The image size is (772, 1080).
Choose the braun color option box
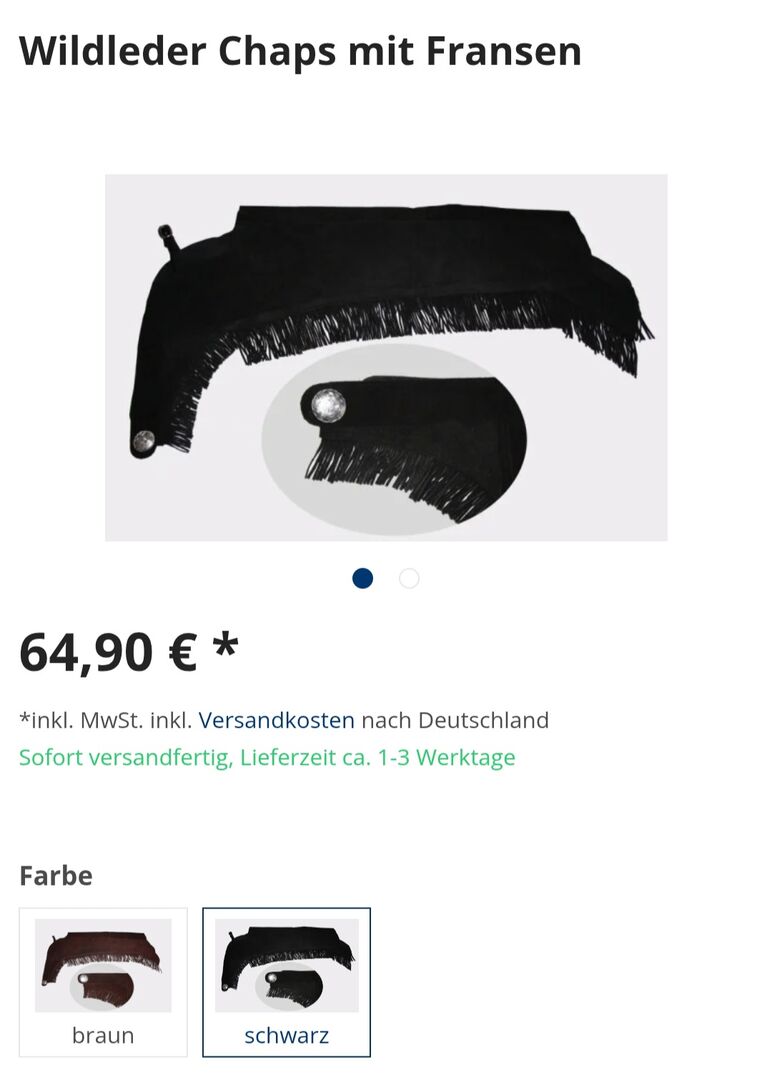pyautogui.click(x=103, y=982)
